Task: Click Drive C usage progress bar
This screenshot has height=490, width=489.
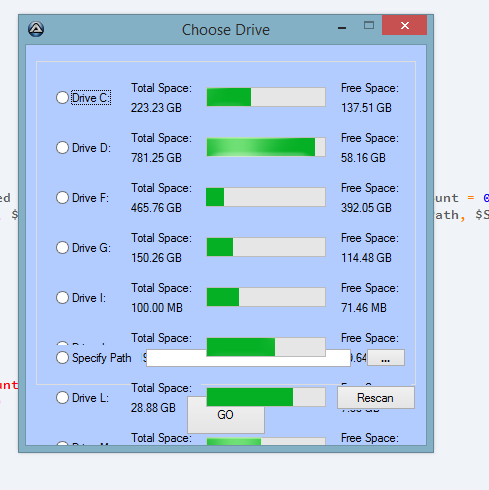Action: tap(266, 97)
